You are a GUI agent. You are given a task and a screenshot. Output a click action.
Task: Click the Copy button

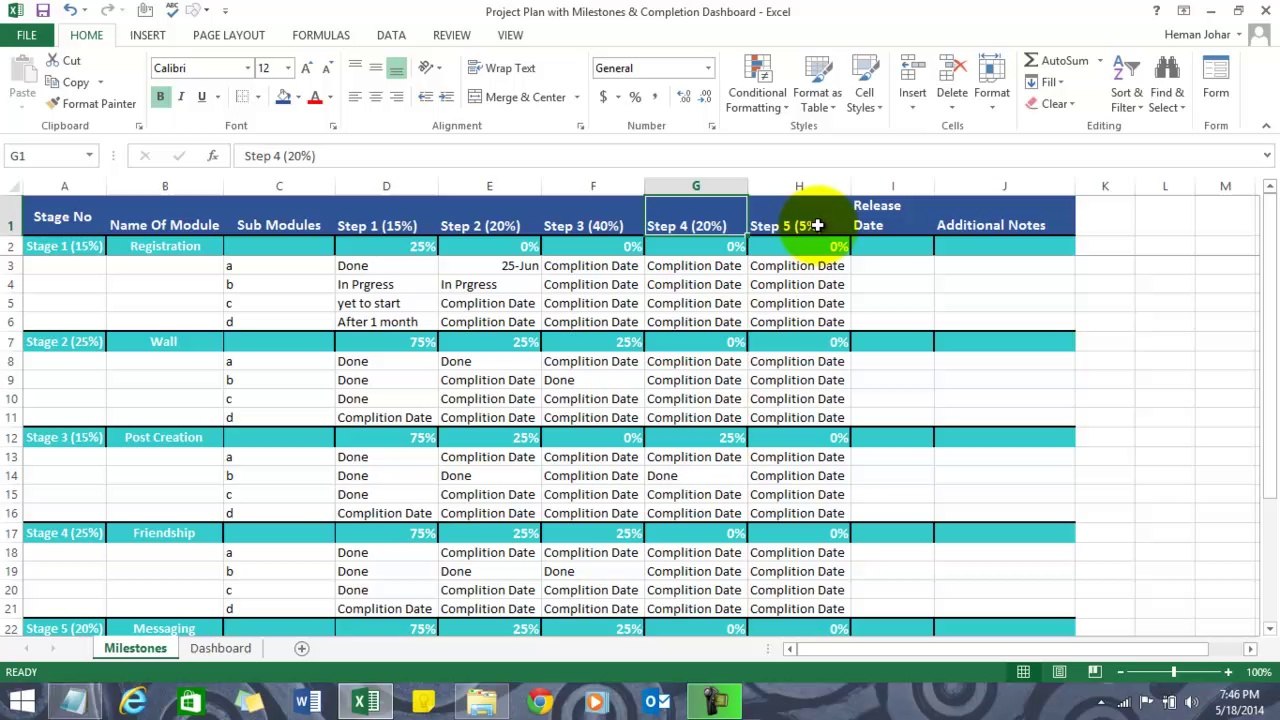(67, 82)
